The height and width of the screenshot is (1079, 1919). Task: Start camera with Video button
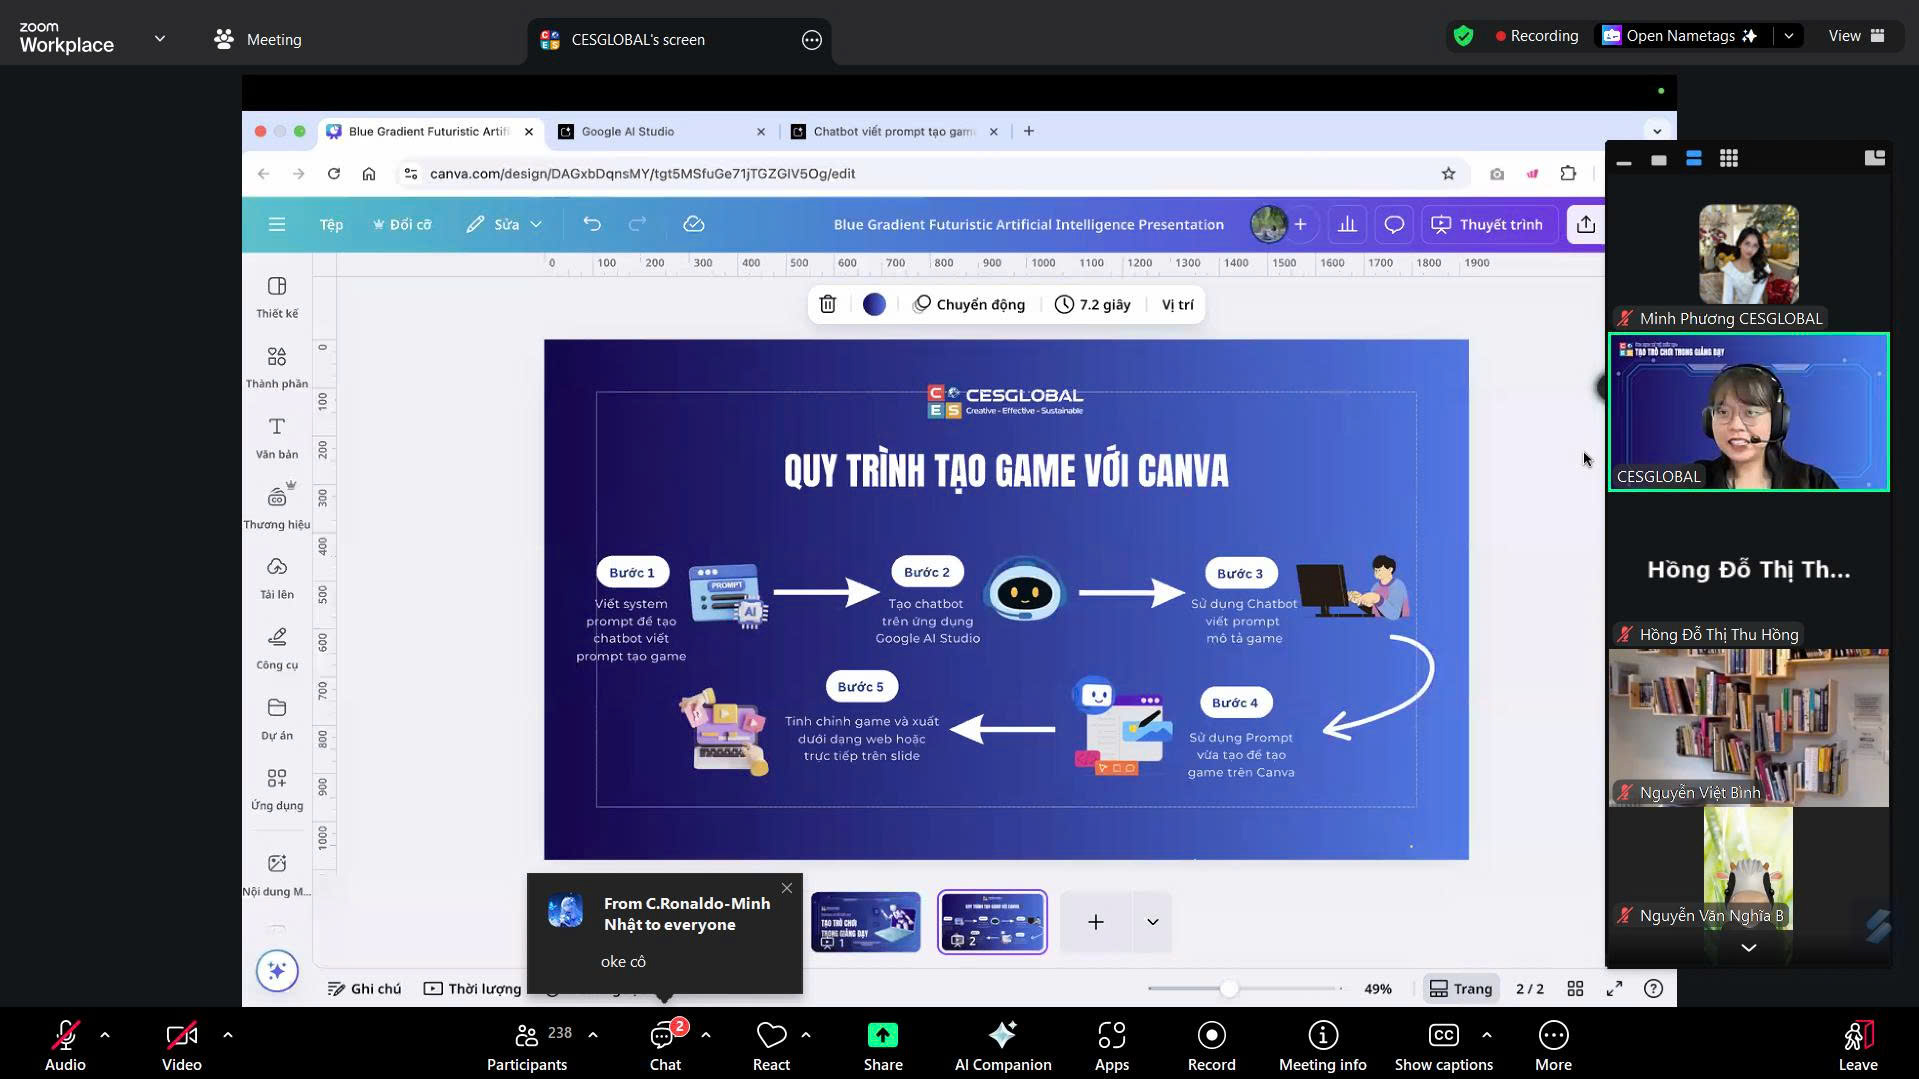(181, 1046)
